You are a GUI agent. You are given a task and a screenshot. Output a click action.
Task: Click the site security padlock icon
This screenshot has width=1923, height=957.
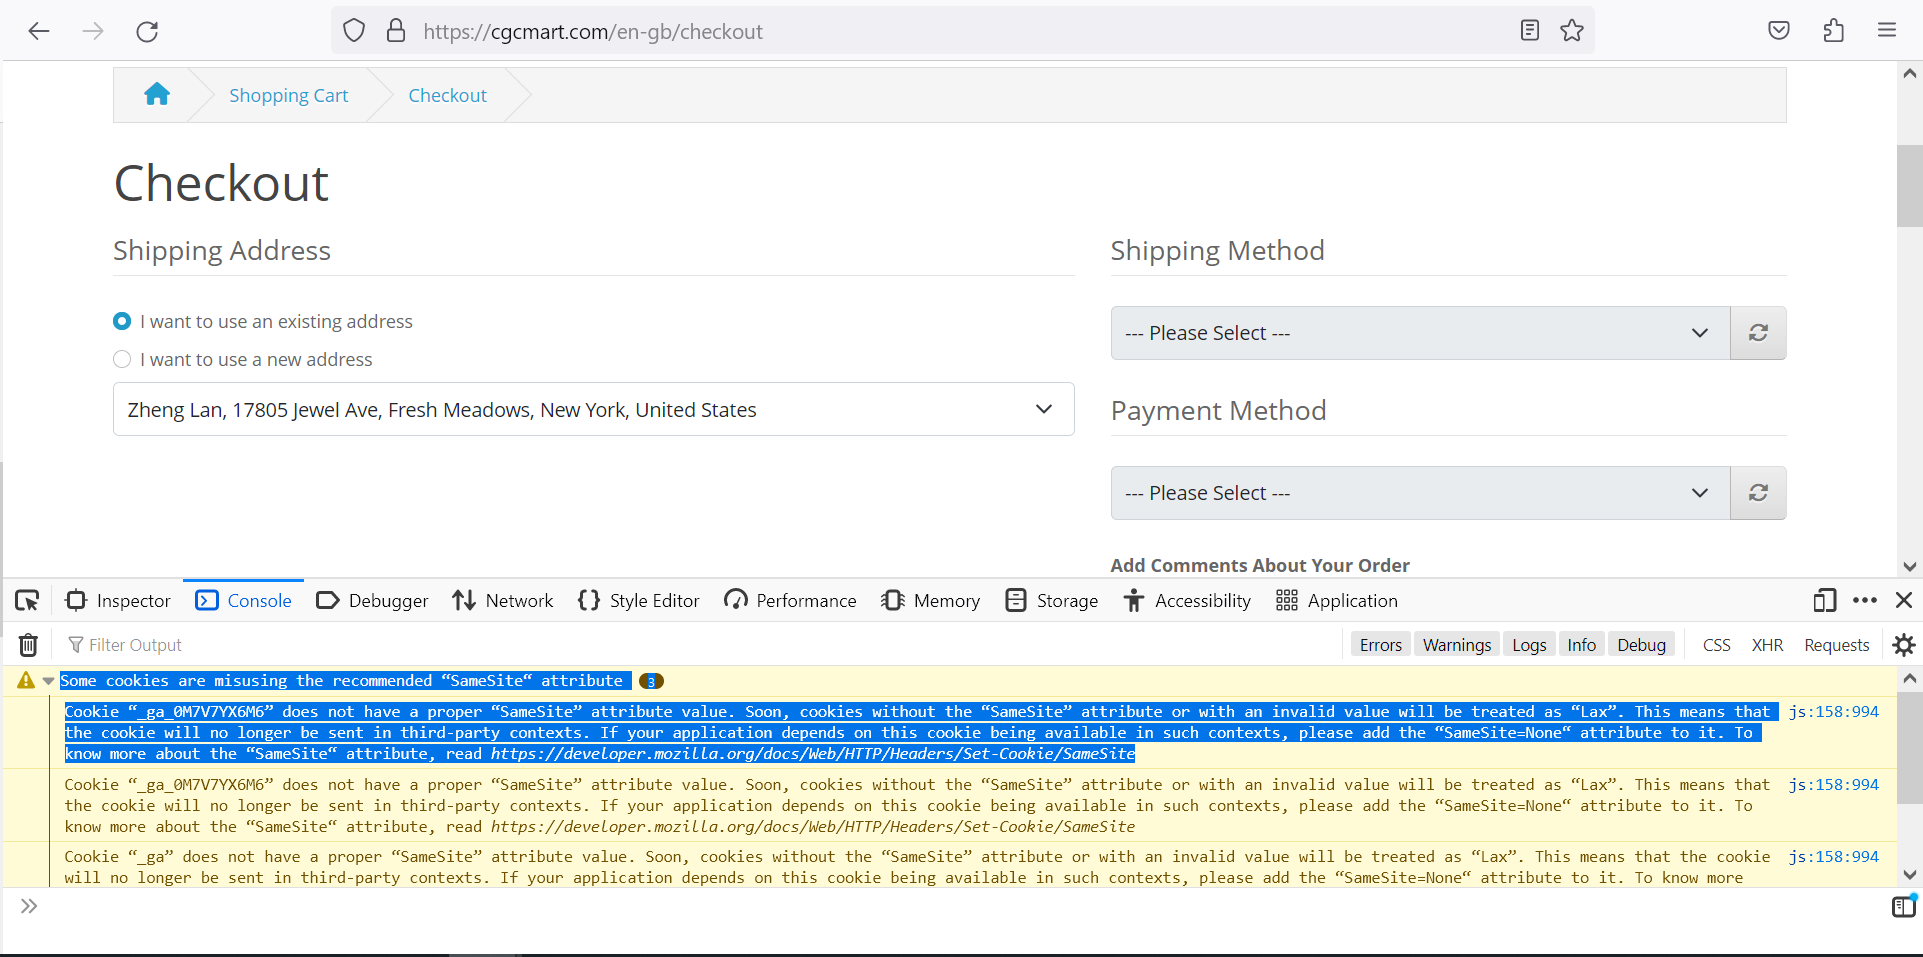point(396,31)
